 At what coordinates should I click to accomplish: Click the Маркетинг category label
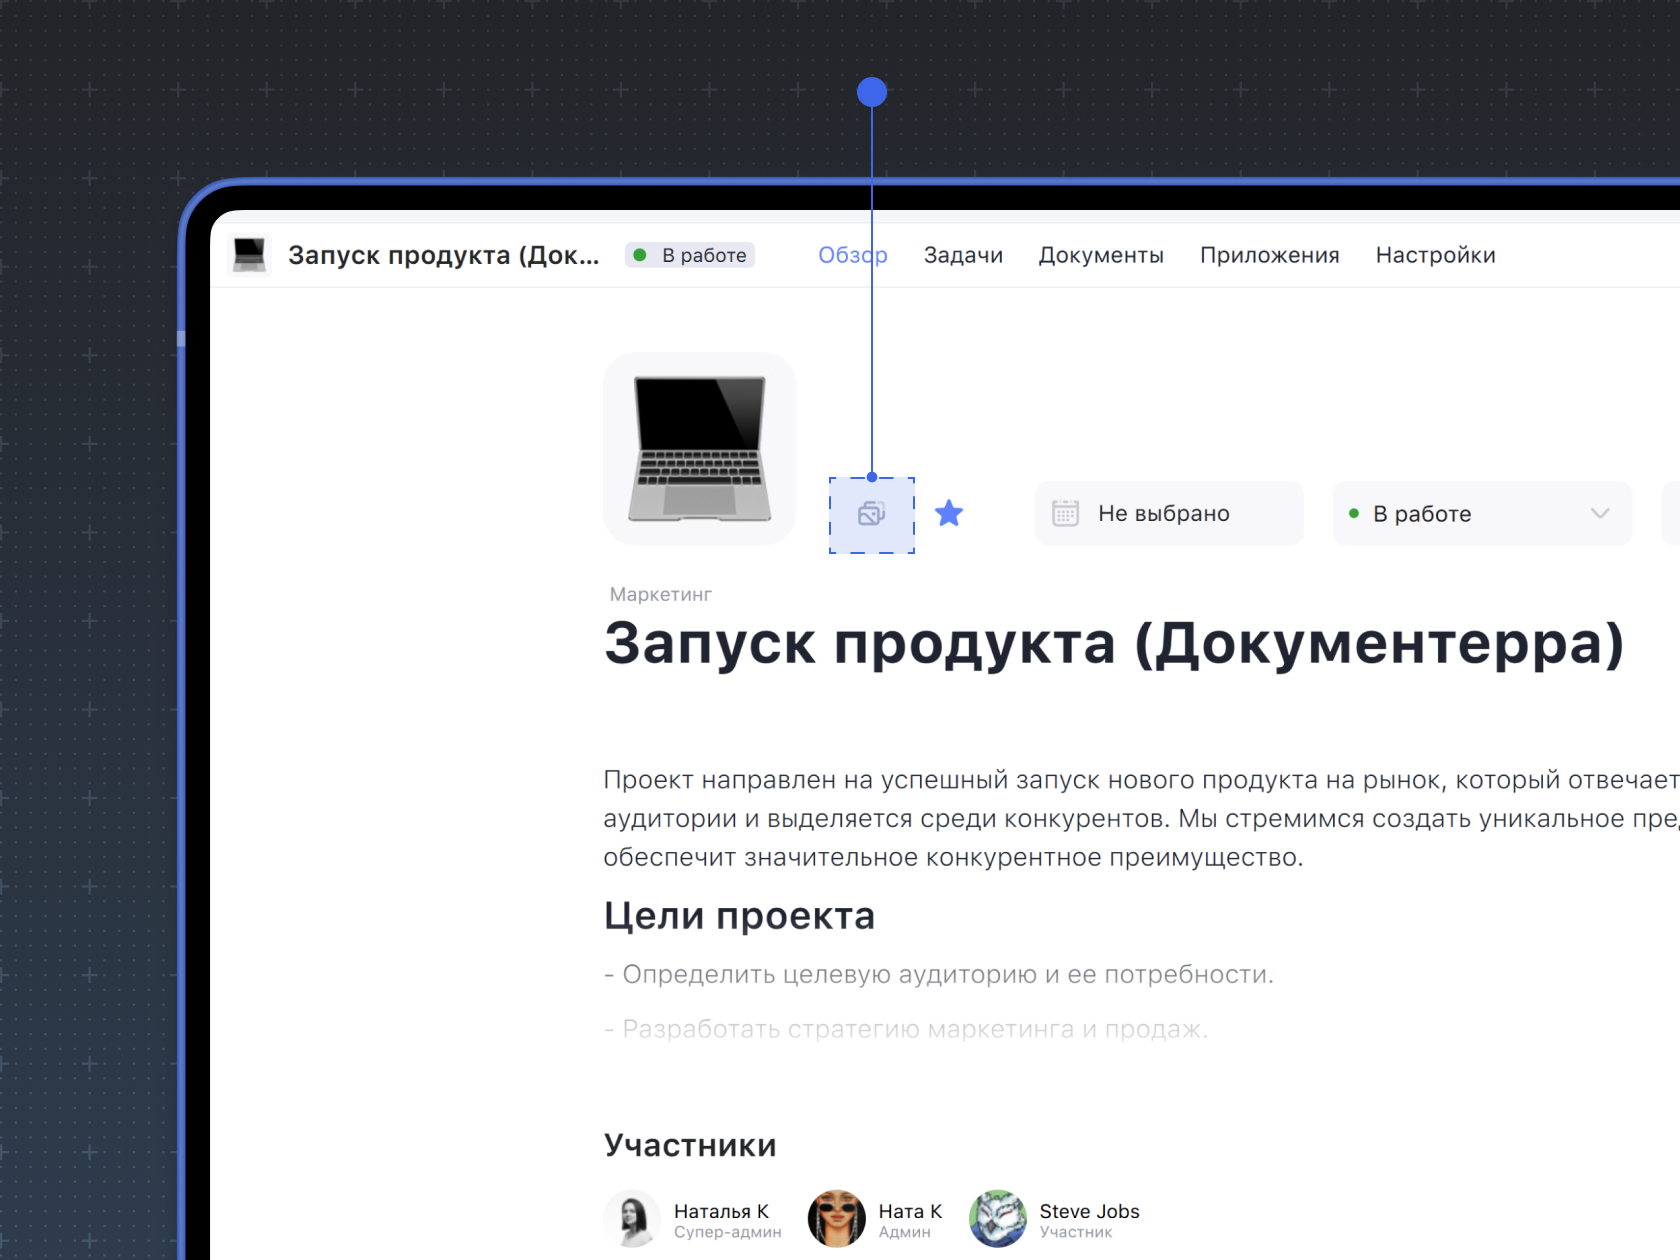(660, 594)
